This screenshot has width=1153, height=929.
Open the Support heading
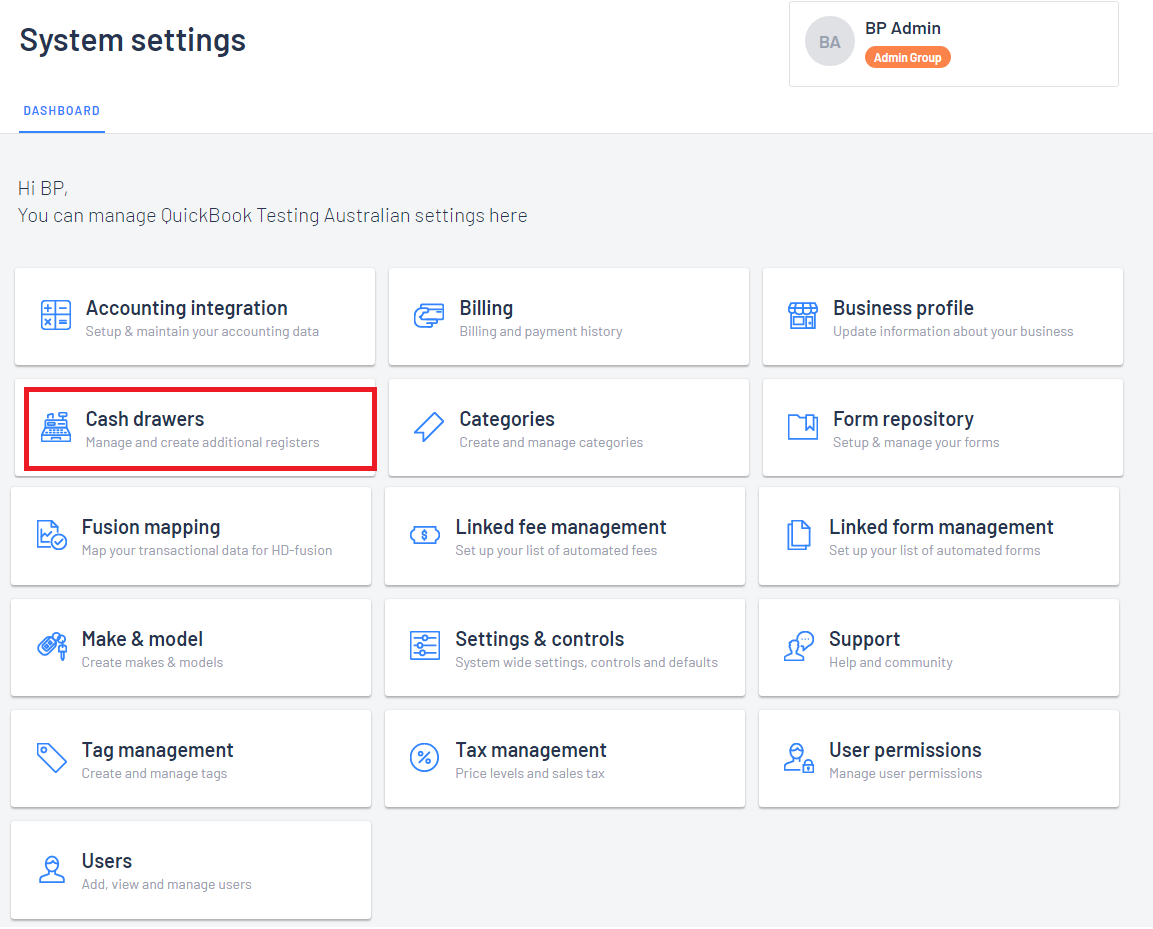click(864, 639)
